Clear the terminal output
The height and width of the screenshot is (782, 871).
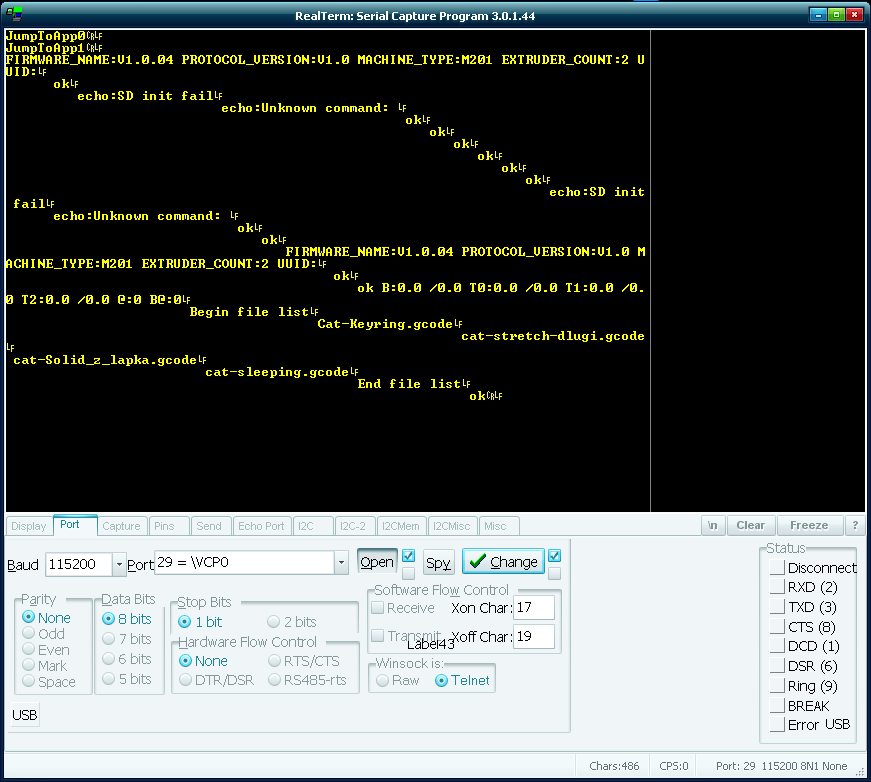(750, 525)
